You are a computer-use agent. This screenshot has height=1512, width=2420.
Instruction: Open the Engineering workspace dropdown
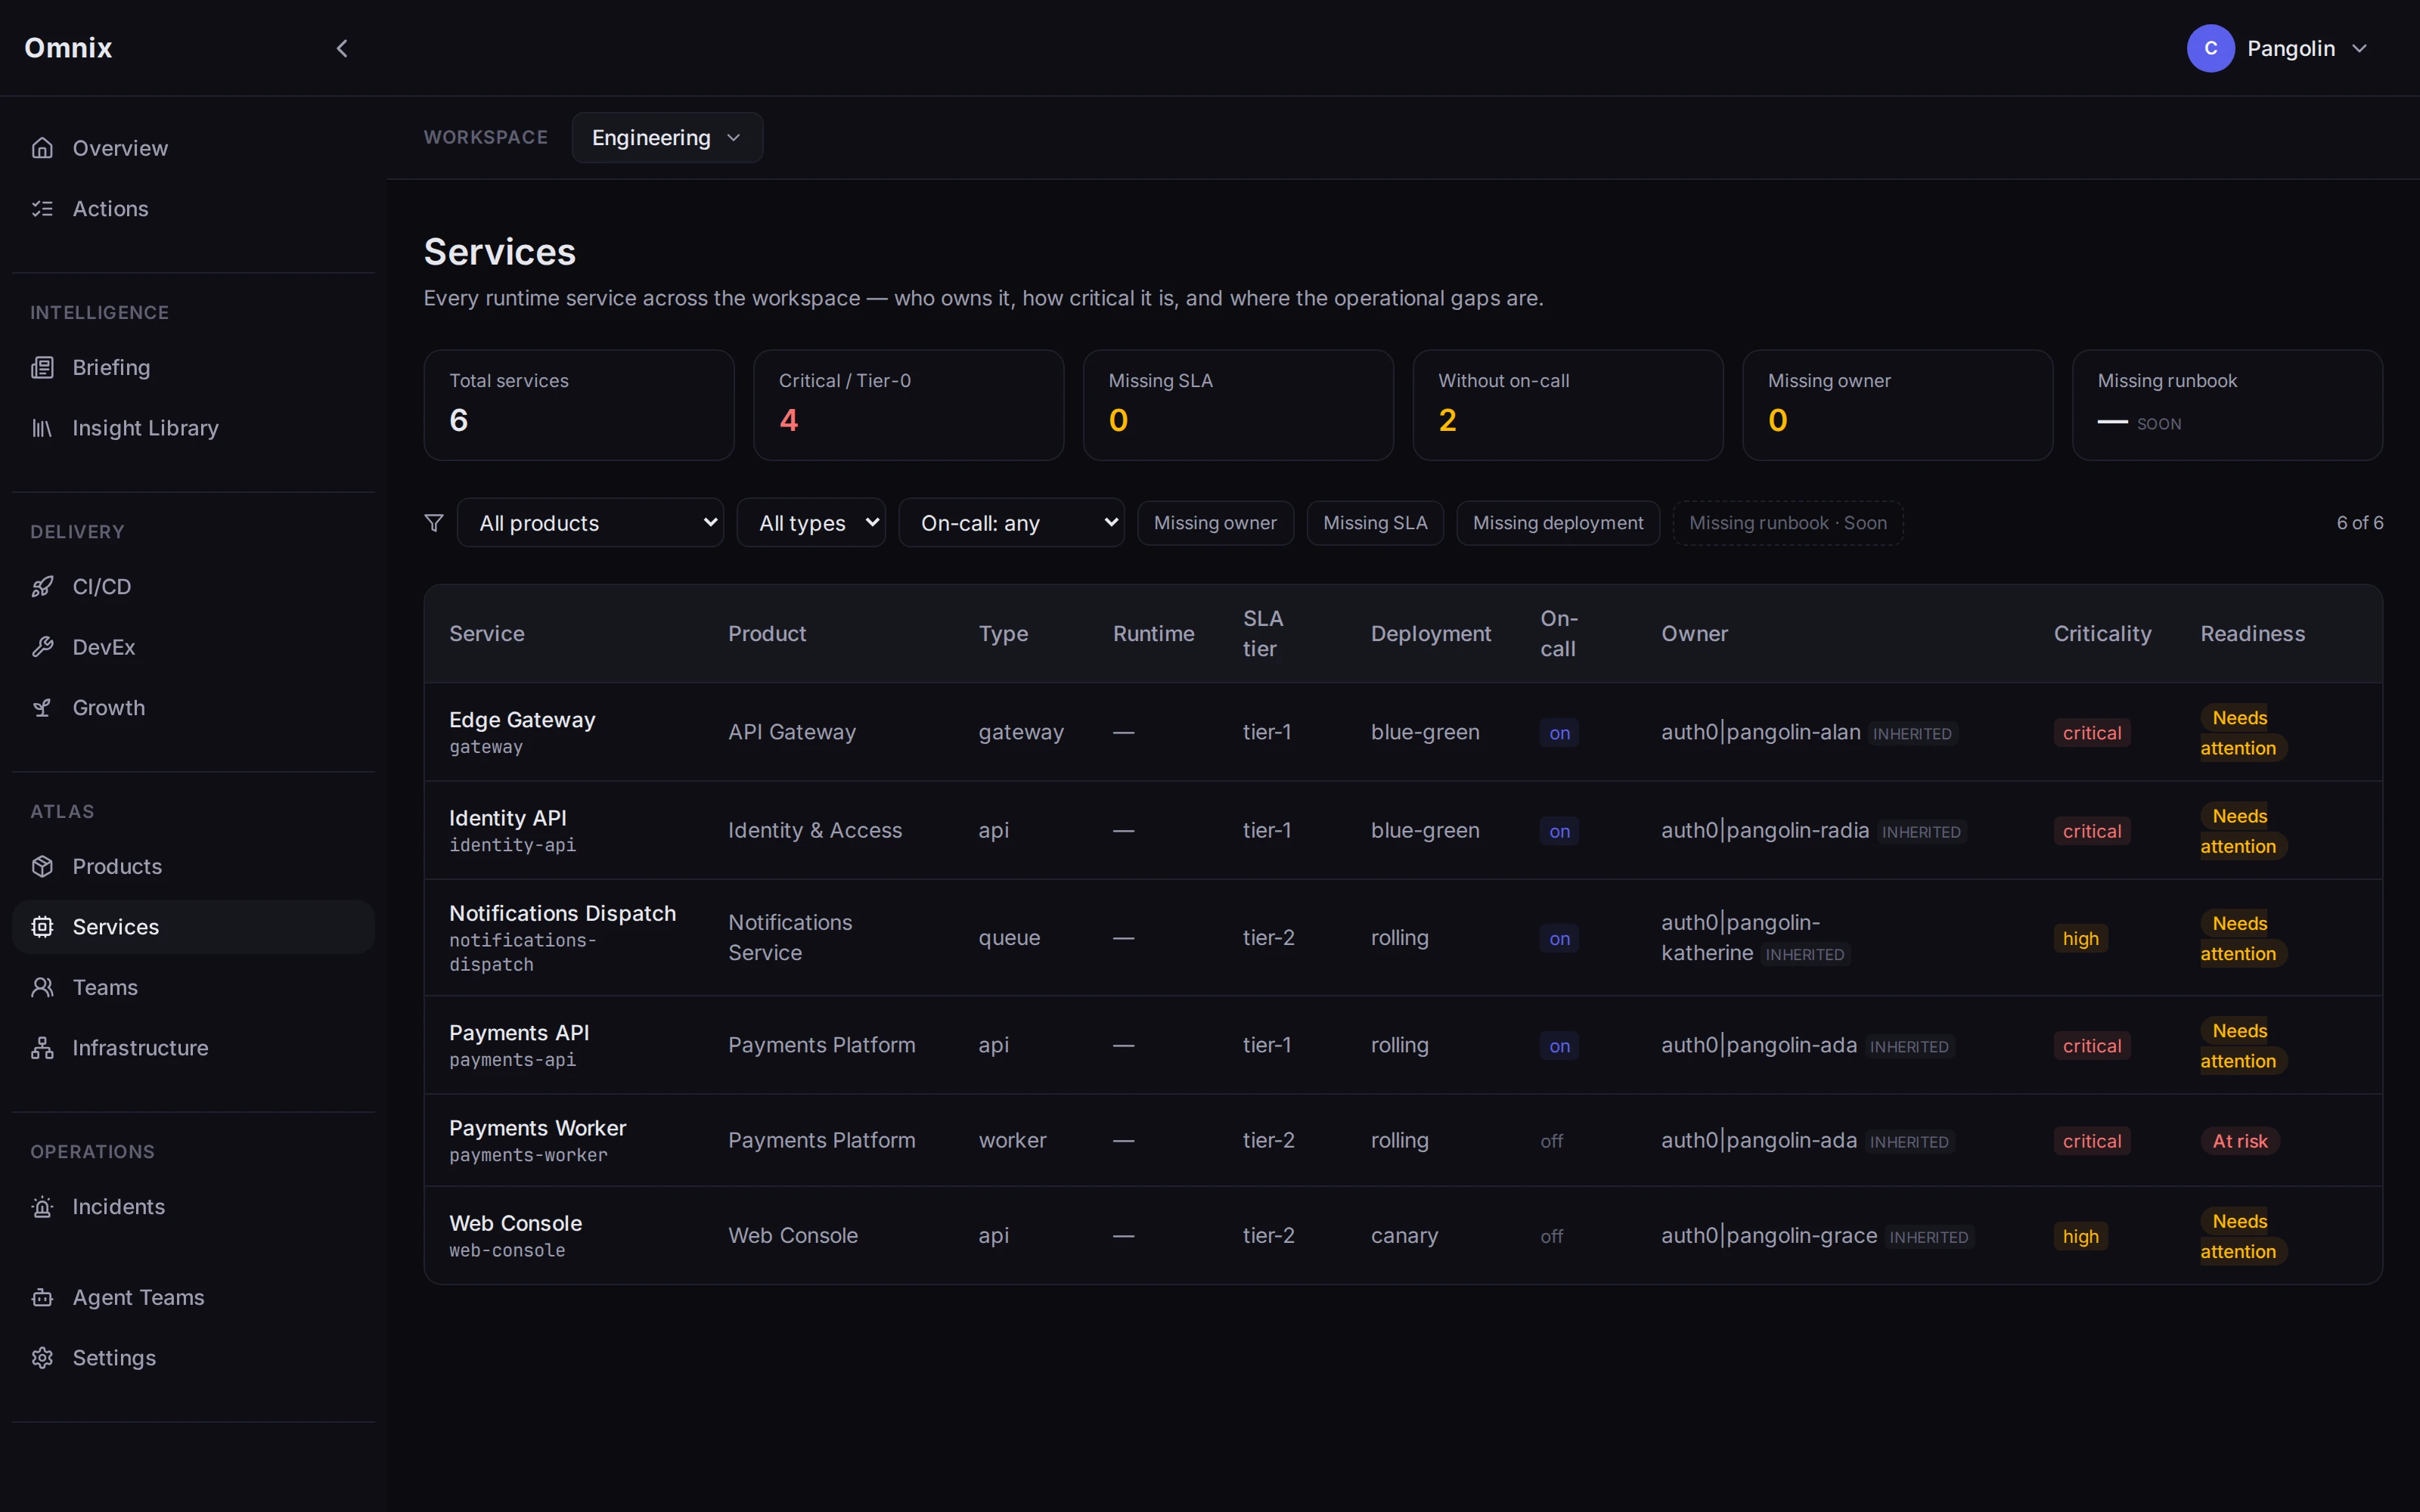667,137
